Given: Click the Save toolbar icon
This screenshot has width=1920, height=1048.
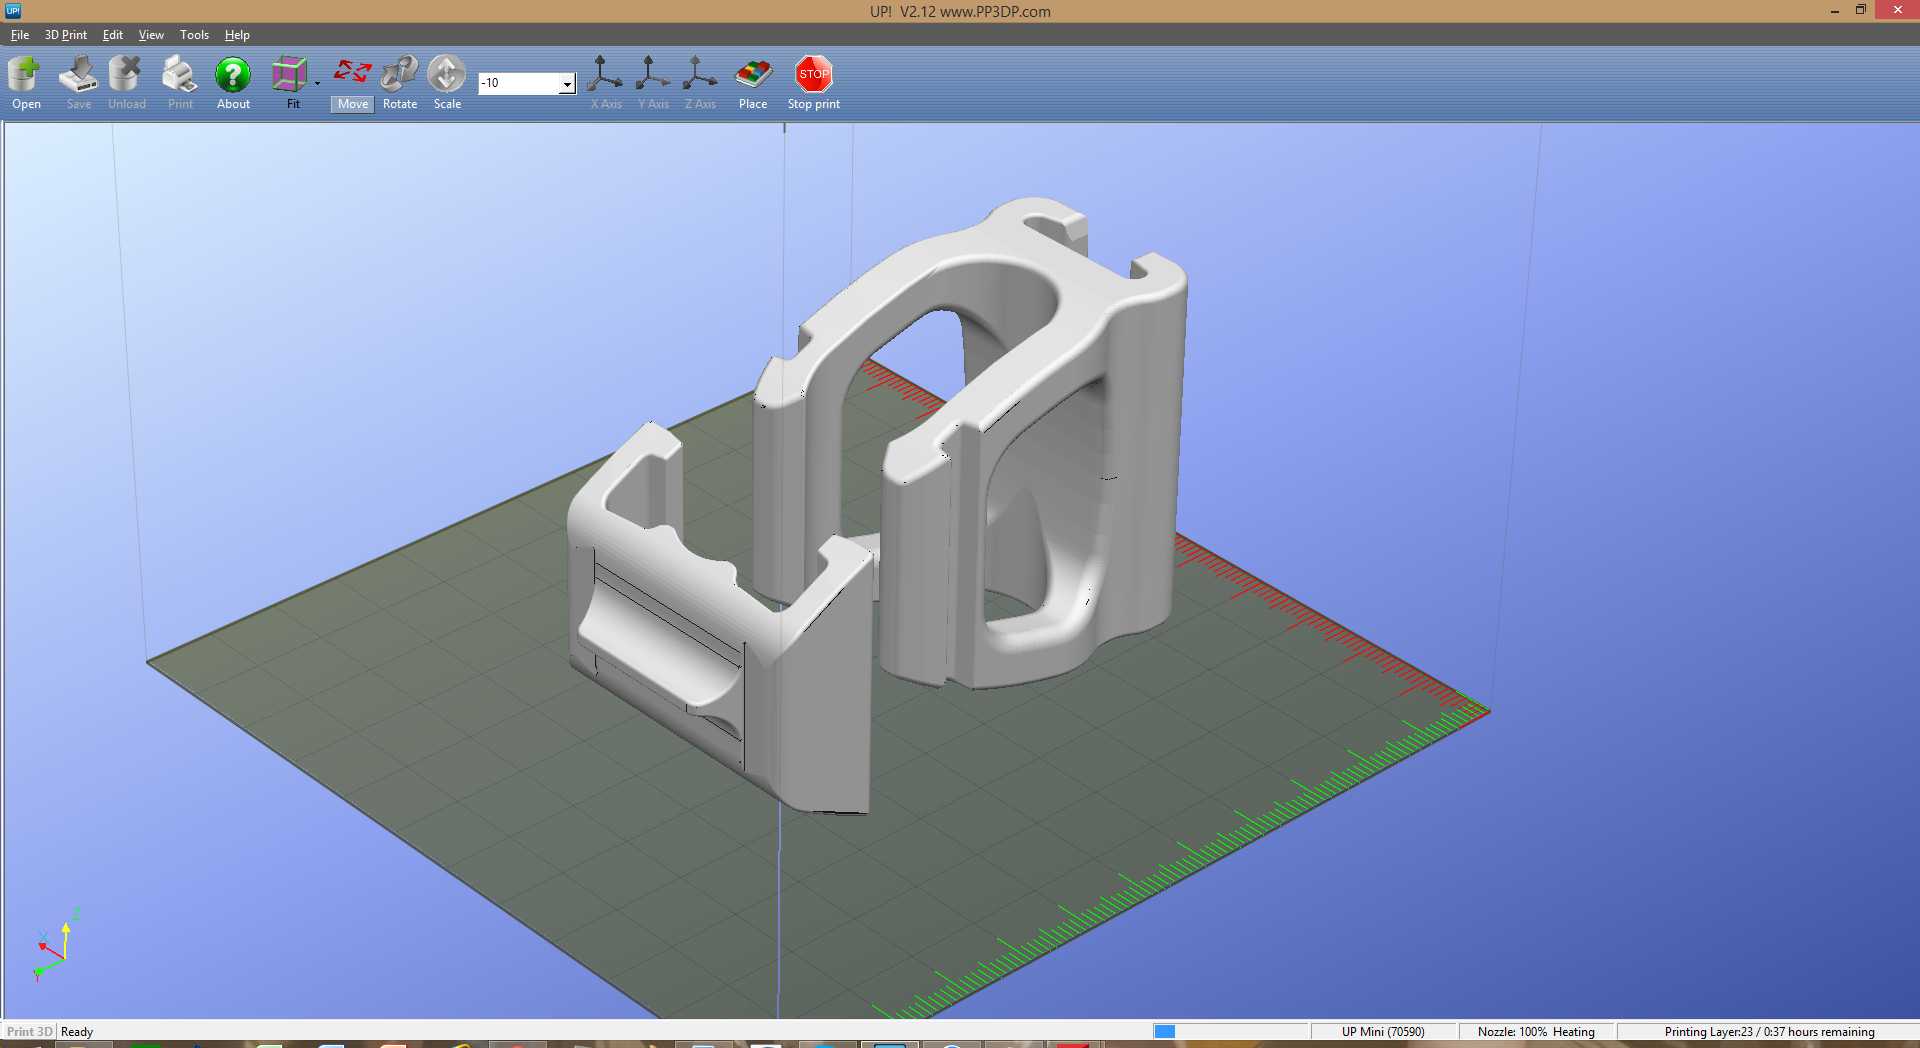Looking at the screenshot, I should tap(78, 82).
